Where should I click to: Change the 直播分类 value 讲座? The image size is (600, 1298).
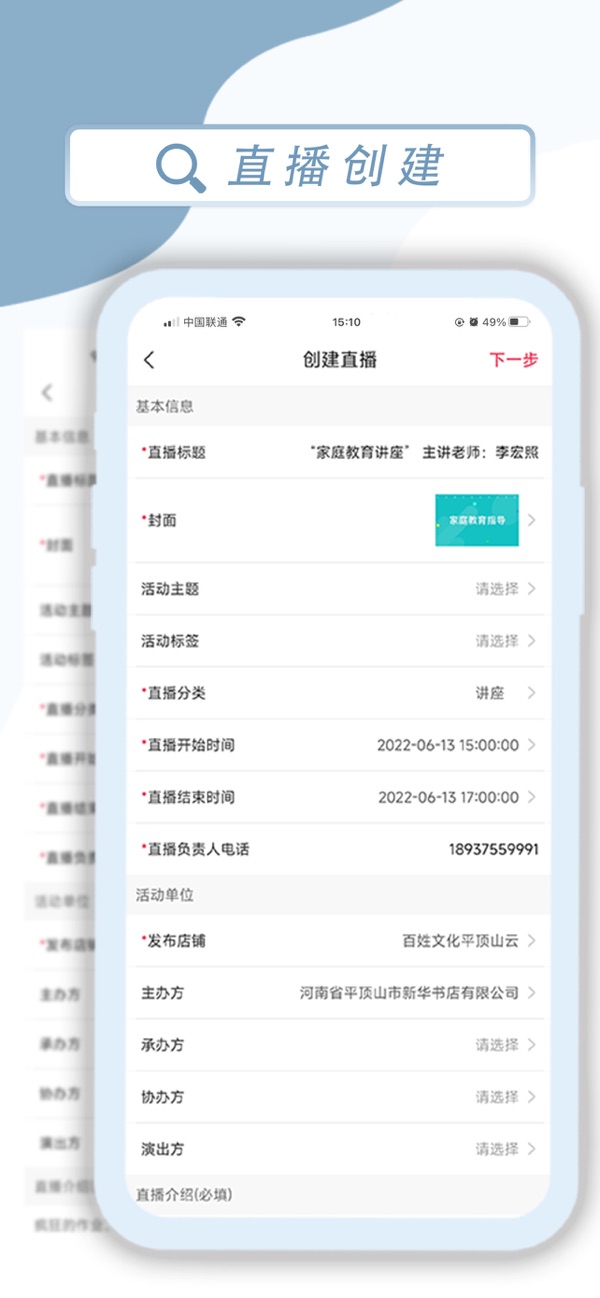pyautogui.click(x=490, y=693)
